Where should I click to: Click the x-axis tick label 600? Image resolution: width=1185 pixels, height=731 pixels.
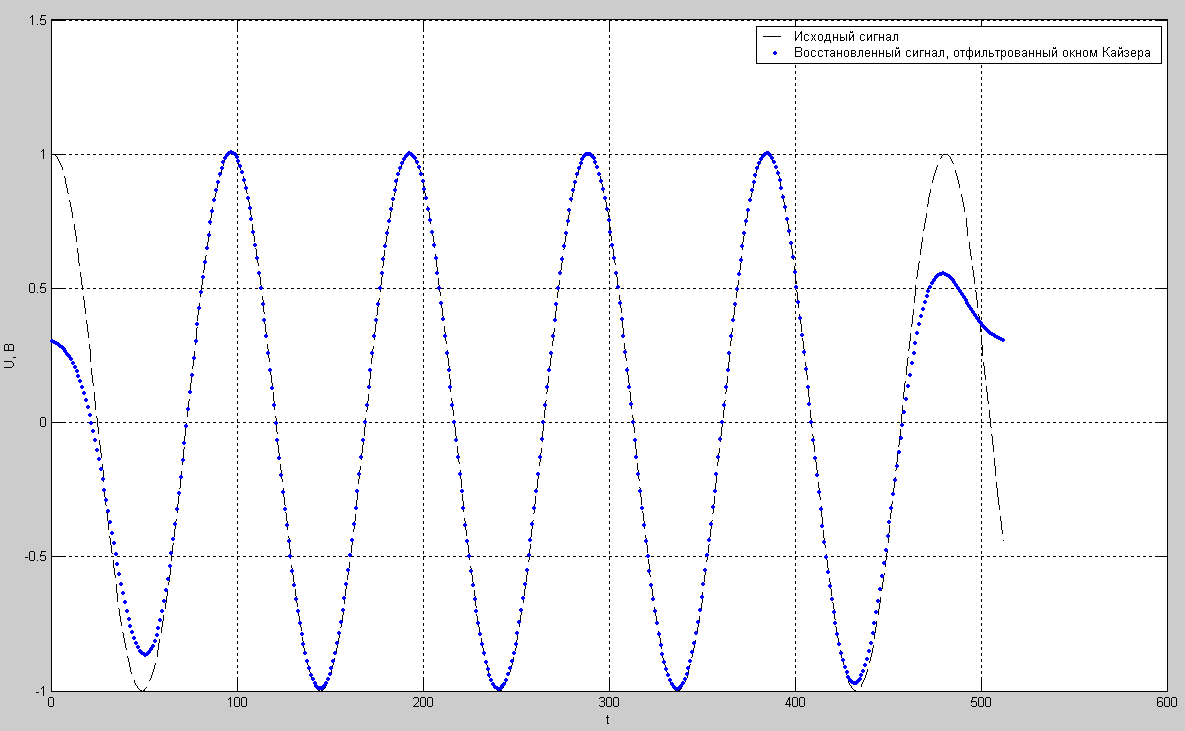point(1167,704)
